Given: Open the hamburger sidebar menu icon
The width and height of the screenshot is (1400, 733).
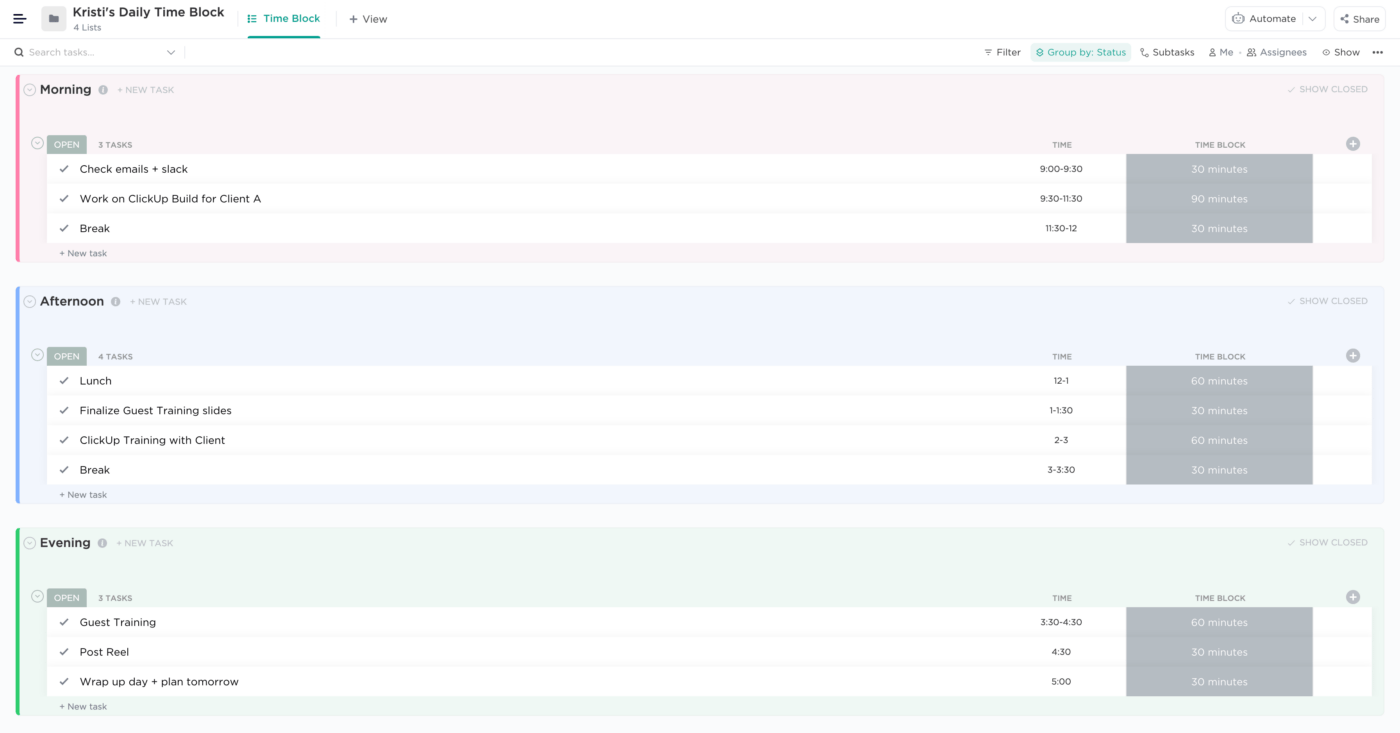Looking at the screenshot, I should 19,19.
